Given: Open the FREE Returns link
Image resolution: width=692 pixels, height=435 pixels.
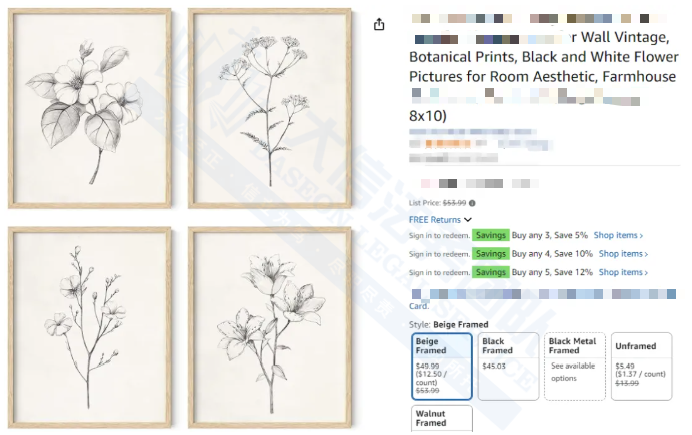Looking at the screenshot, I should tap(435, 220).
